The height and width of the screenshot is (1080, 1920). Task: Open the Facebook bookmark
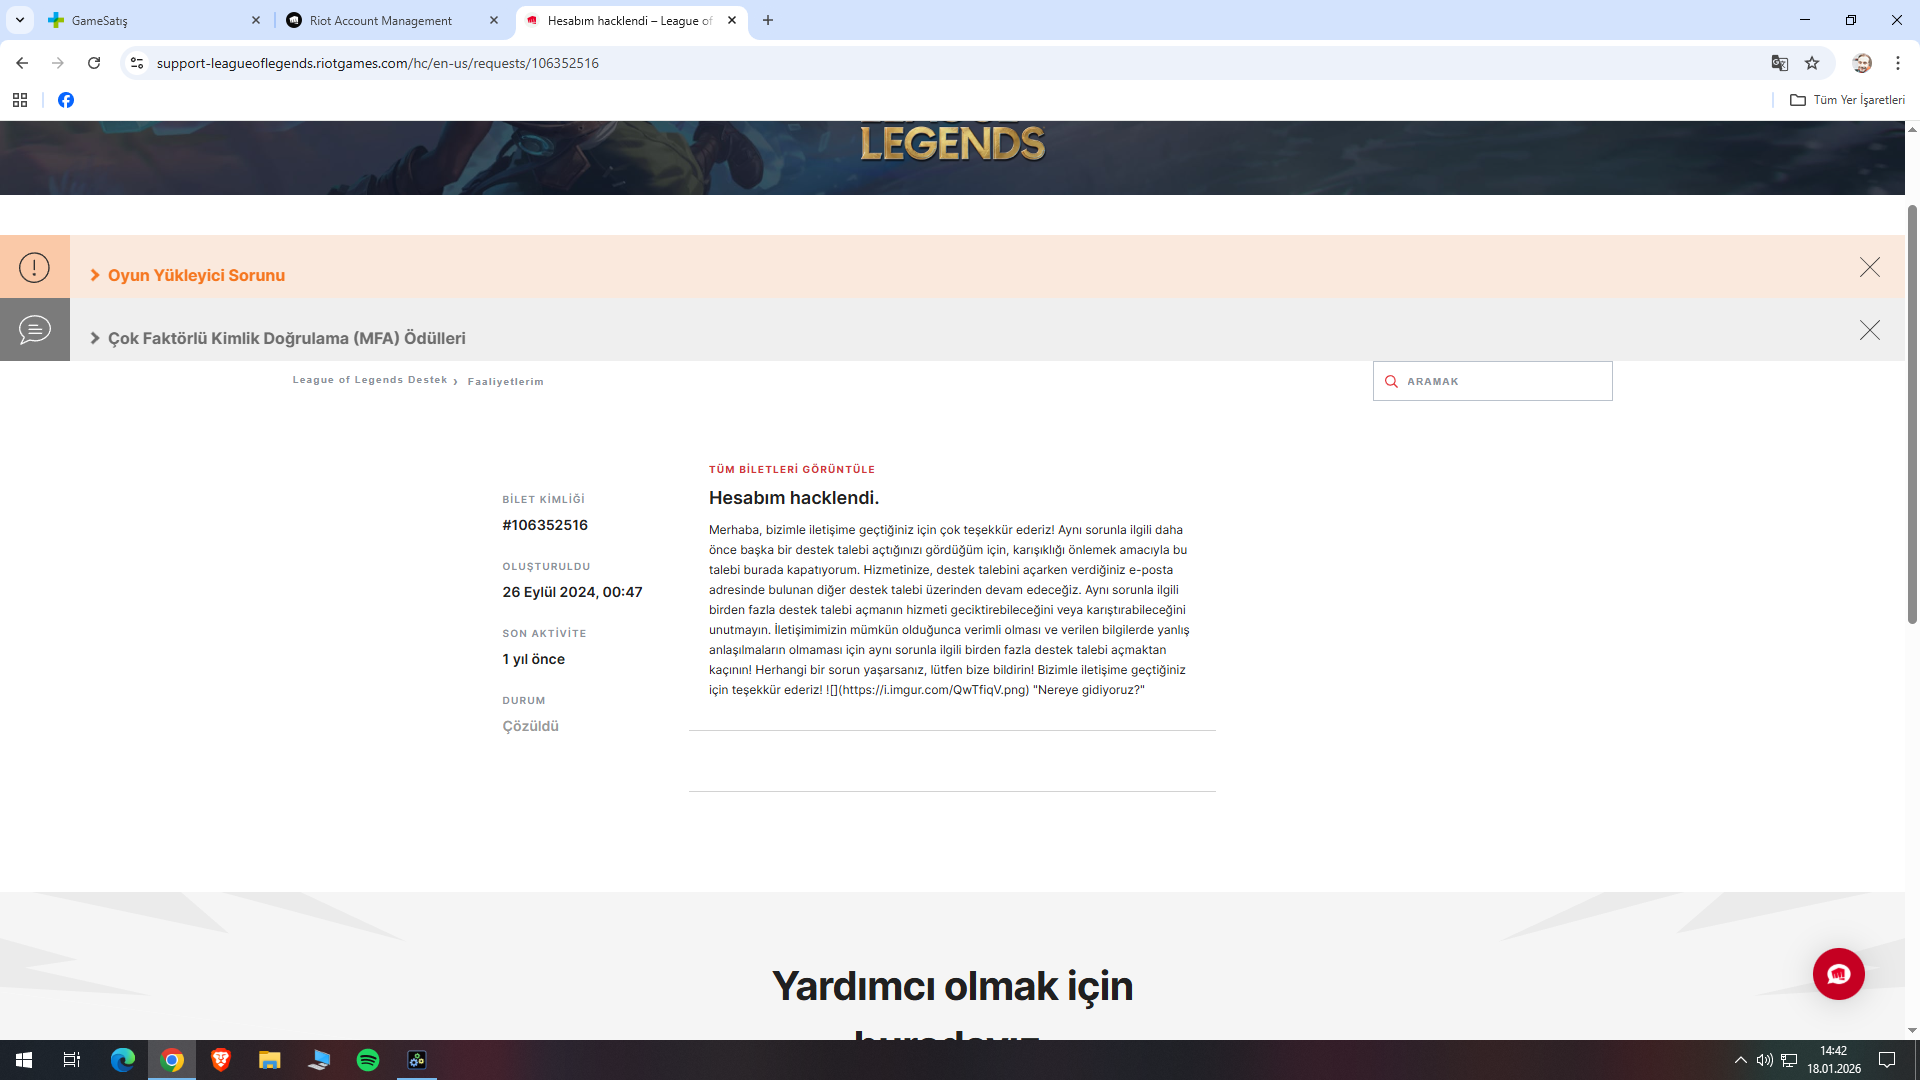66,100
